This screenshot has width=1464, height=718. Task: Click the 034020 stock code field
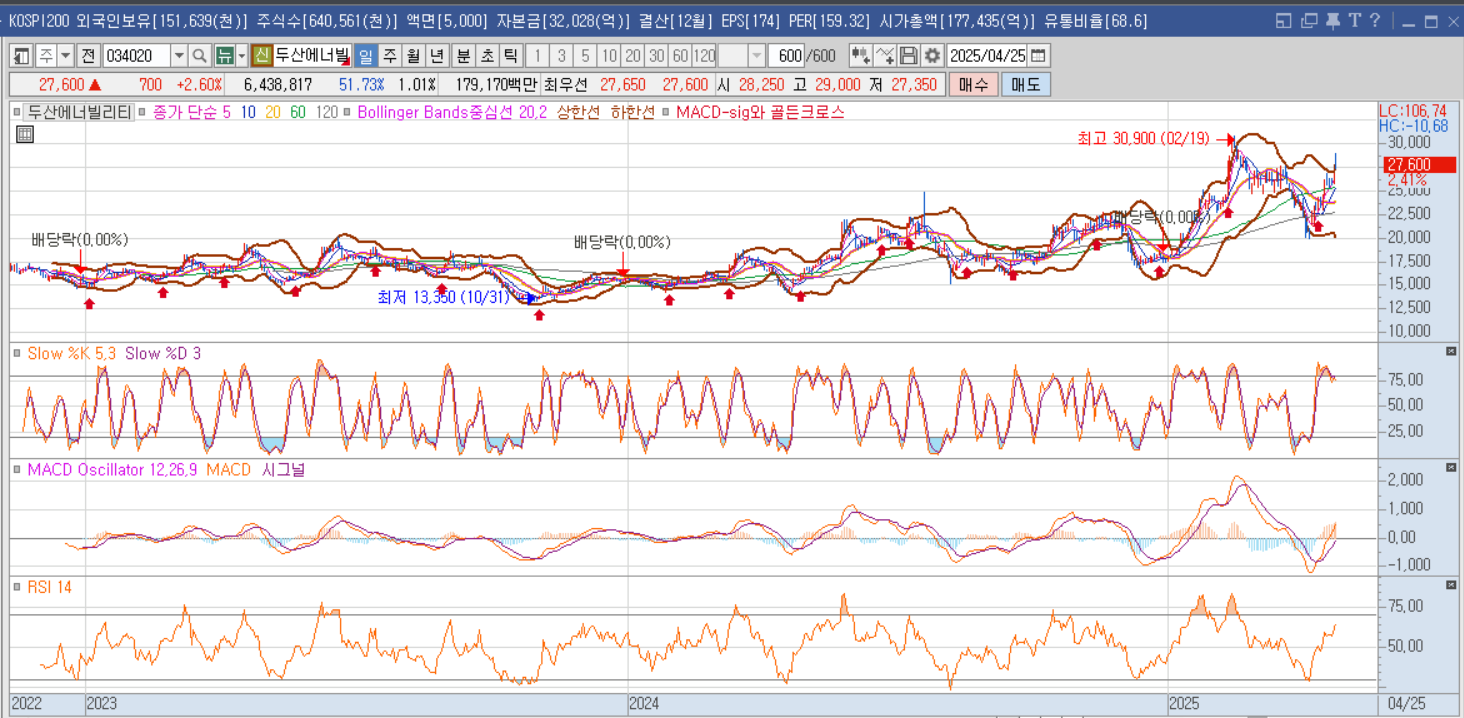(x=136, y=56)
